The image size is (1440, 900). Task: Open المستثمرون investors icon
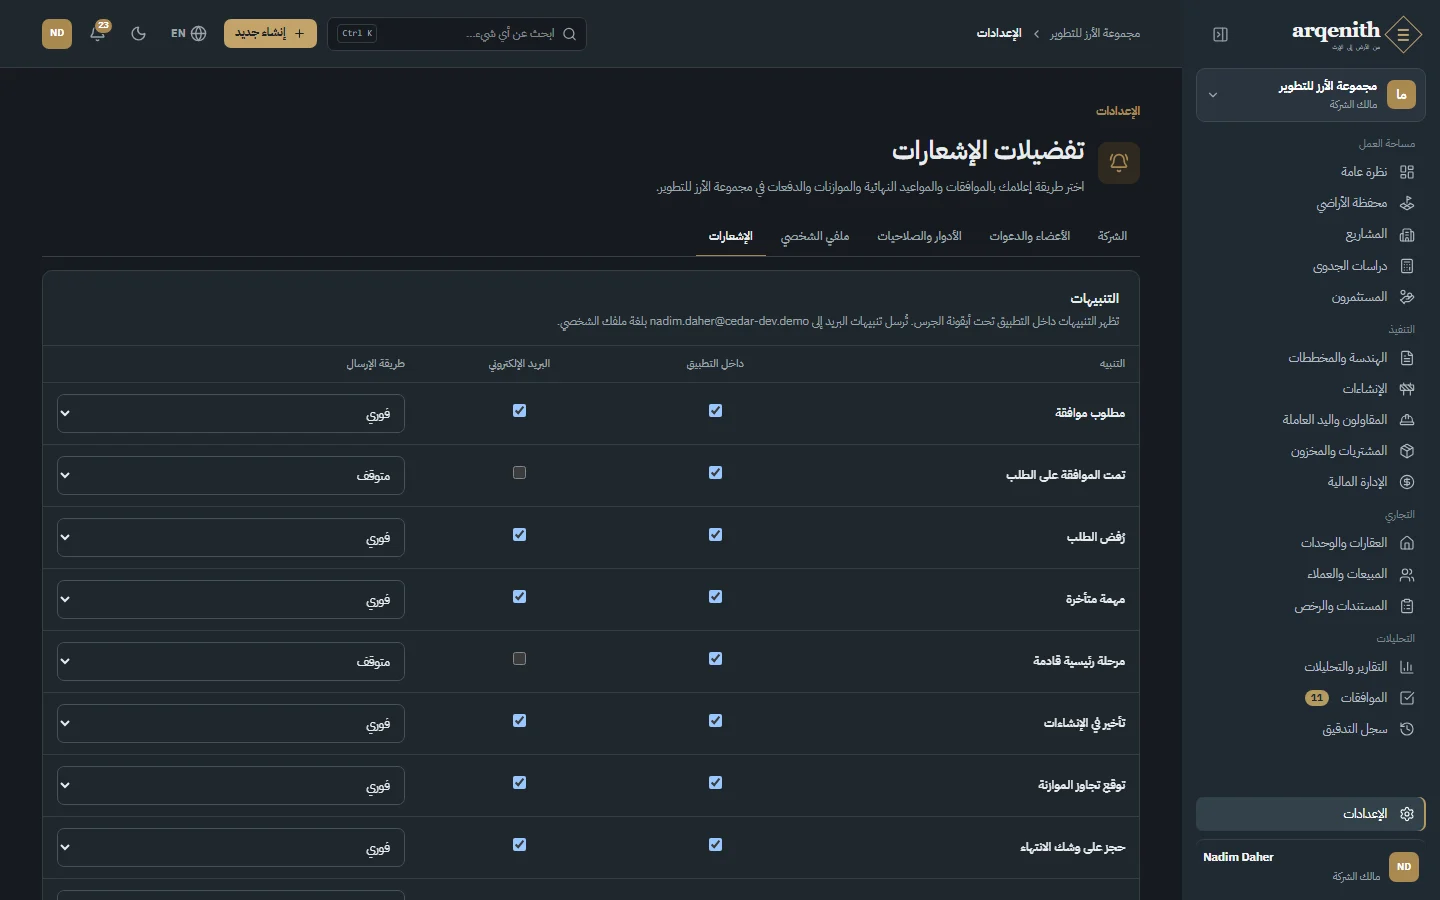(1407, 297)
